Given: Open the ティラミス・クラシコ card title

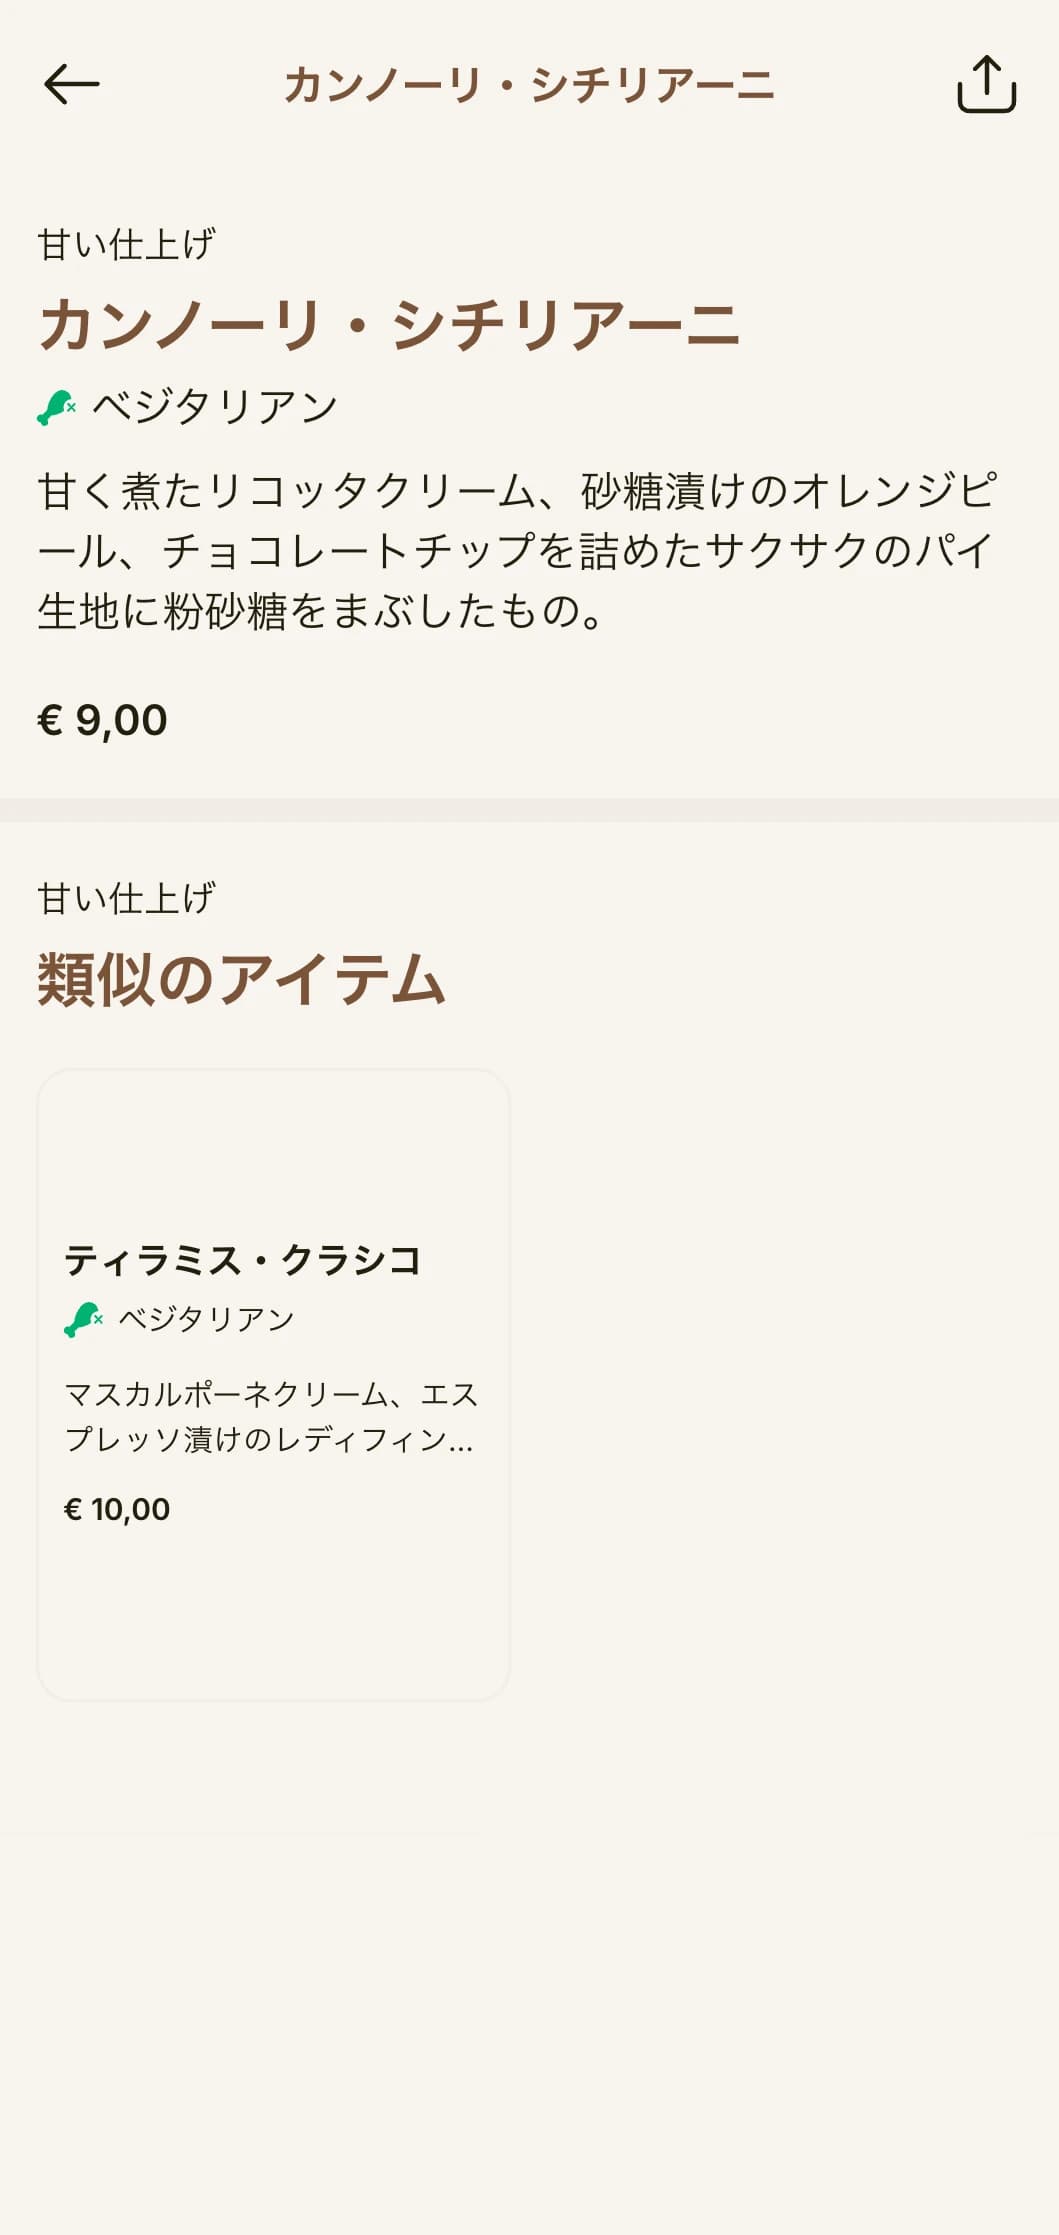Looking at the screenshot, I should pyautogui.click(x=243, y=1260).
